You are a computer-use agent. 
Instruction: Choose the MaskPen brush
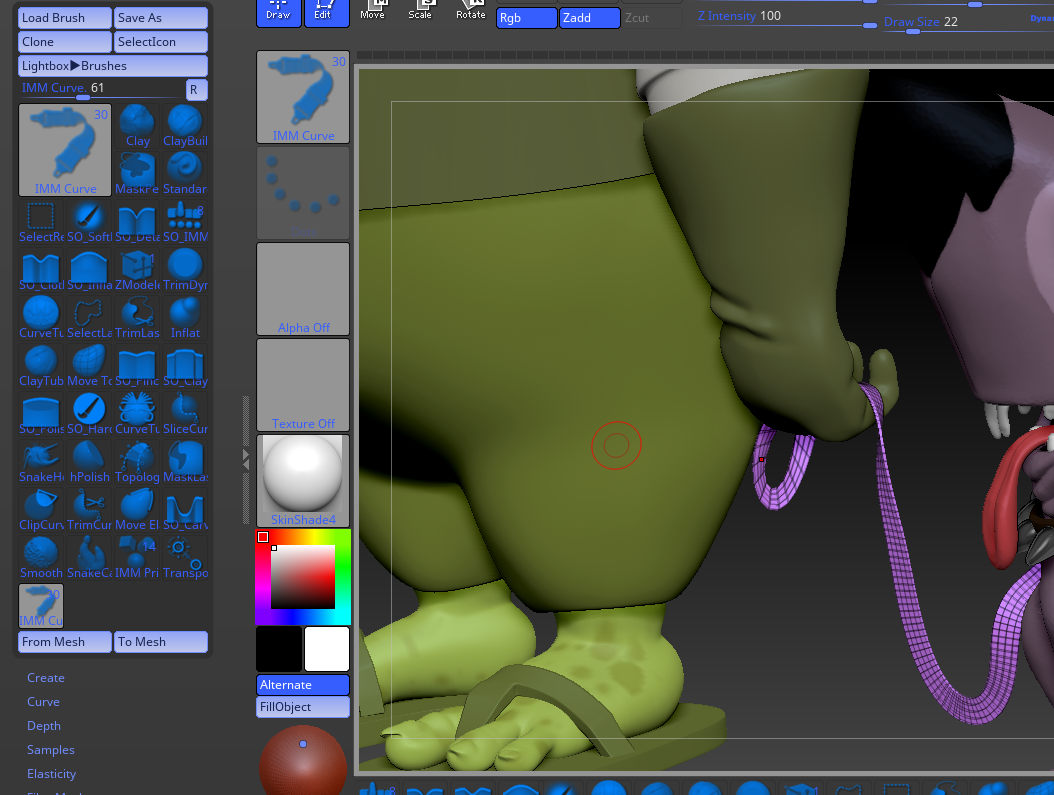click(137, 173)
